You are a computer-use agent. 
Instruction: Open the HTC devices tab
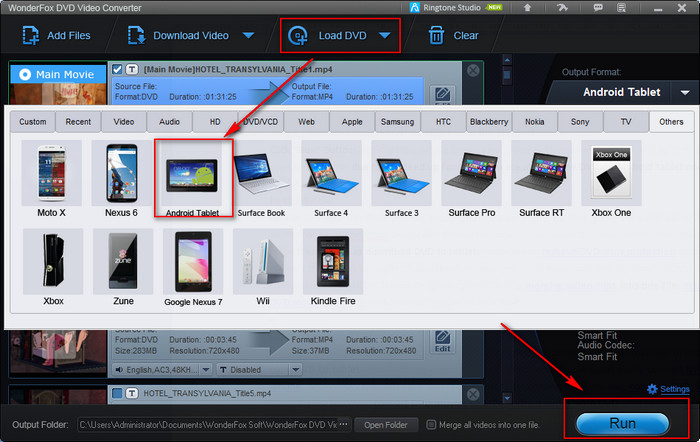443,122
